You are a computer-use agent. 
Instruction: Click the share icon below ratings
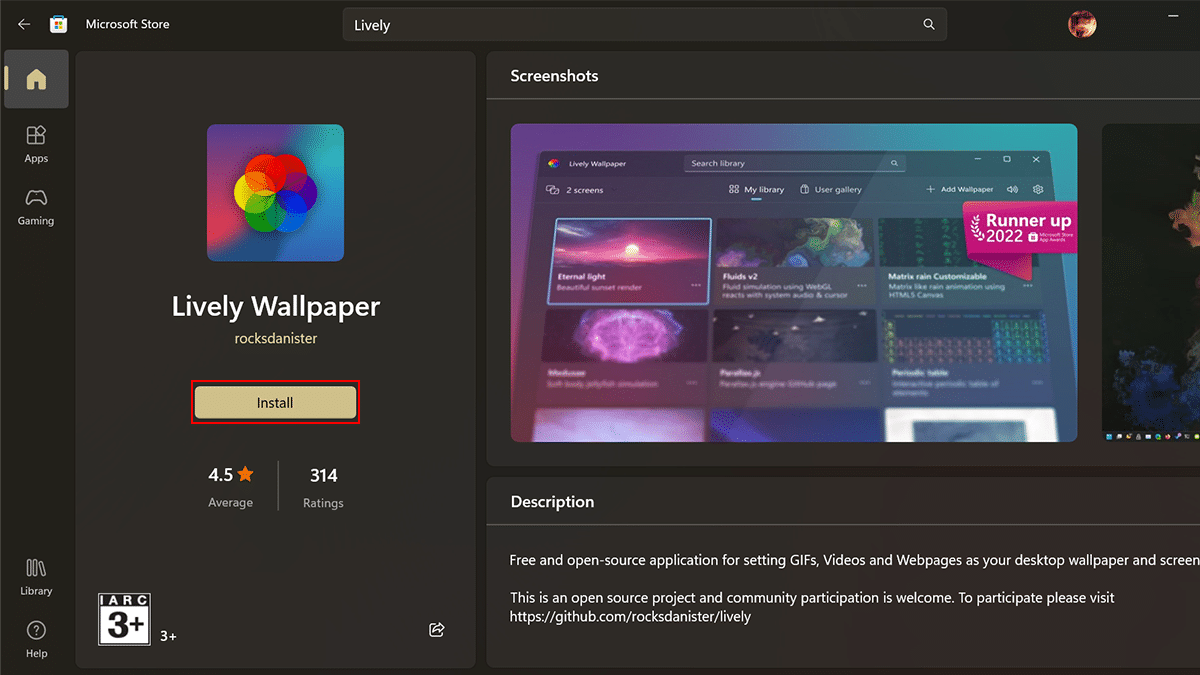436,629
